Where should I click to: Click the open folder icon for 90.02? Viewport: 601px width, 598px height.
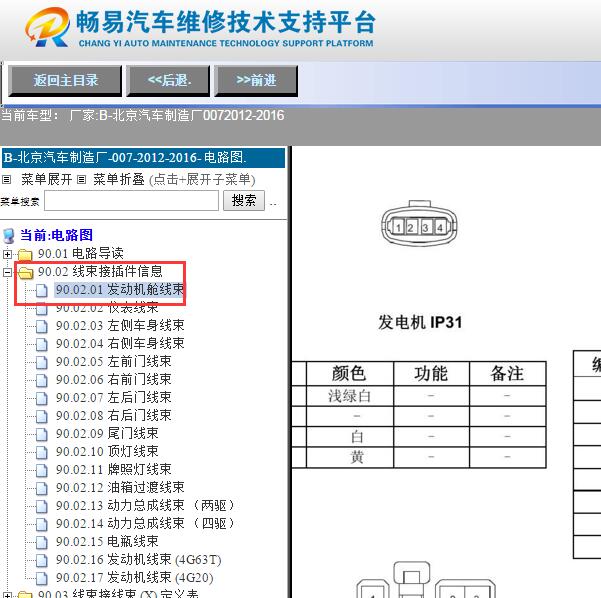26,273
